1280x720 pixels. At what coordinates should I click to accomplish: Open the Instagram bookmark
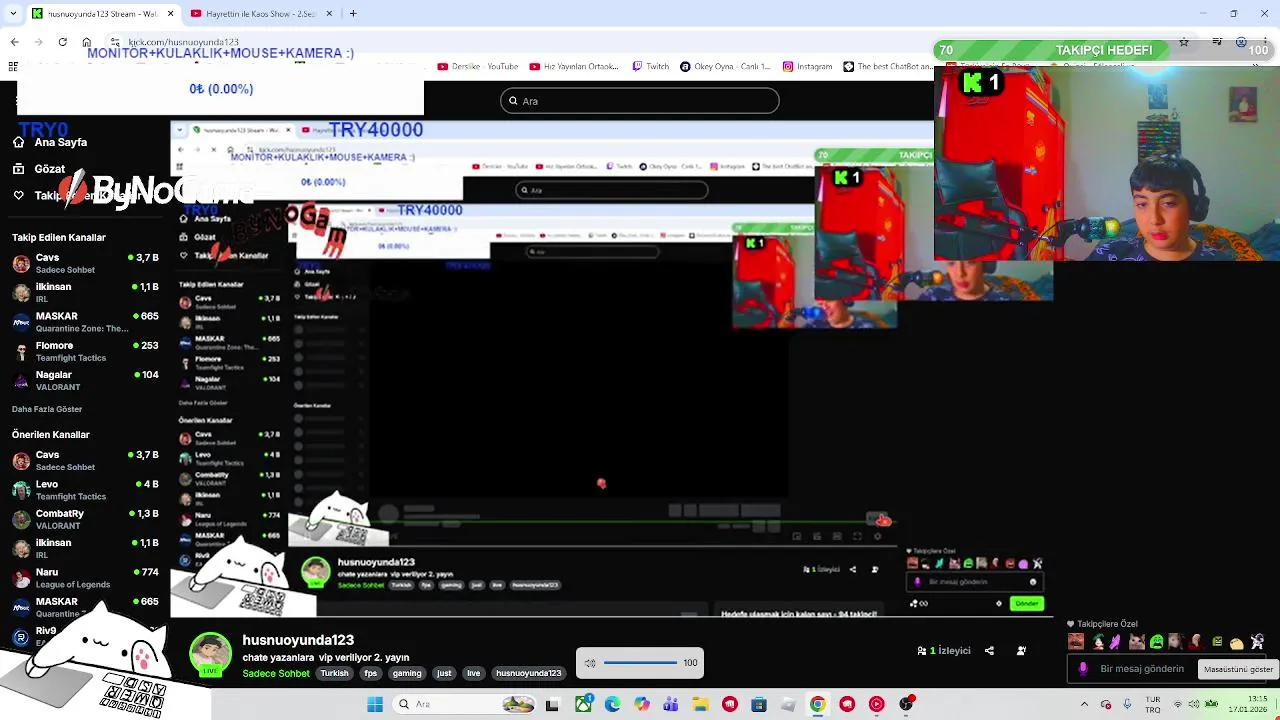point(807,67)
